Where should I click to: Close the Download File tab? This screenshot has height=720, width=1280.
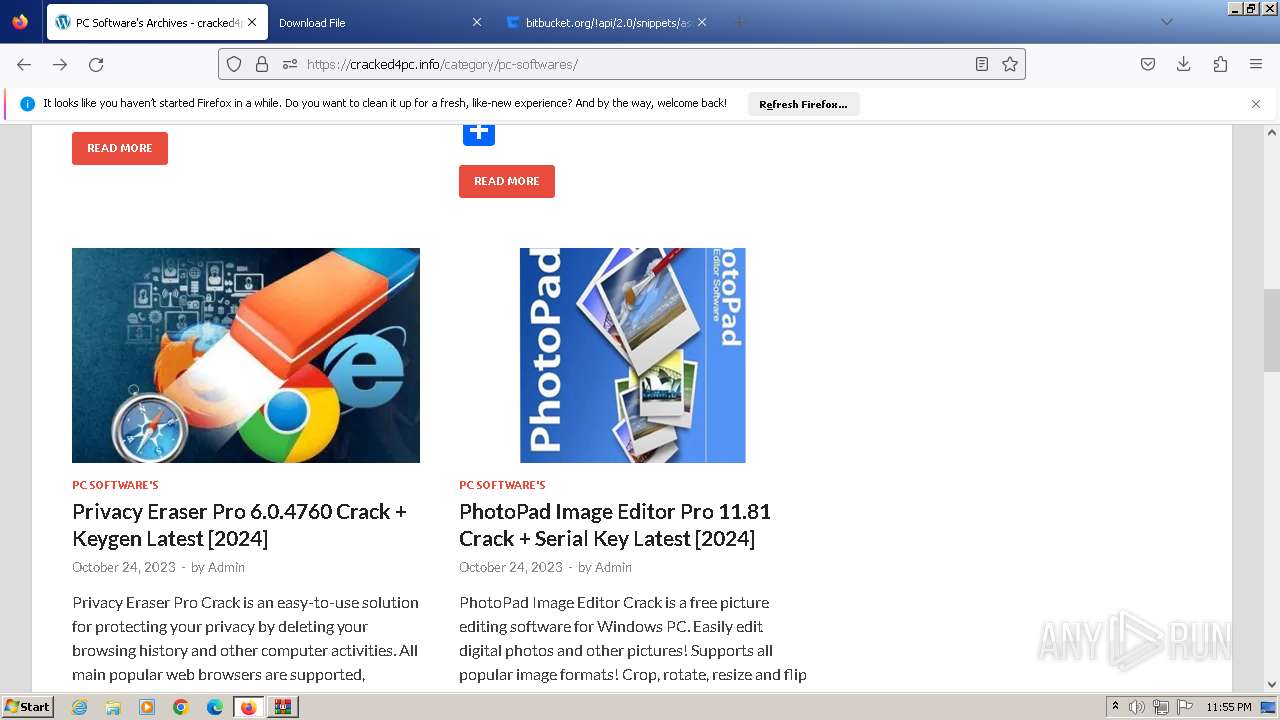[476, 22]
